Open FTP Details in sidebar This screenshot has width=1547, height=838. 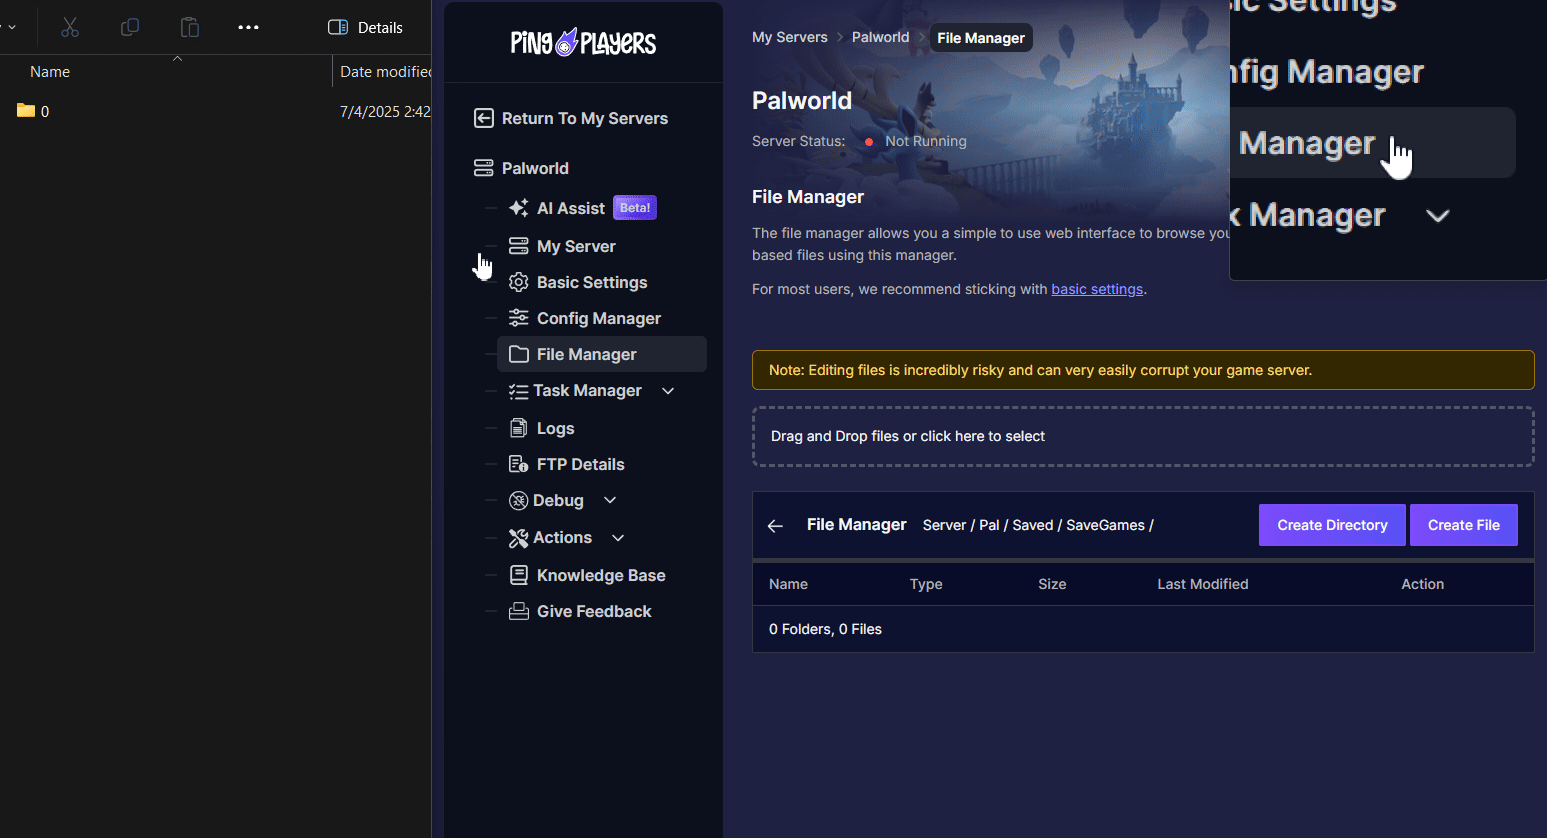(580, 464)
